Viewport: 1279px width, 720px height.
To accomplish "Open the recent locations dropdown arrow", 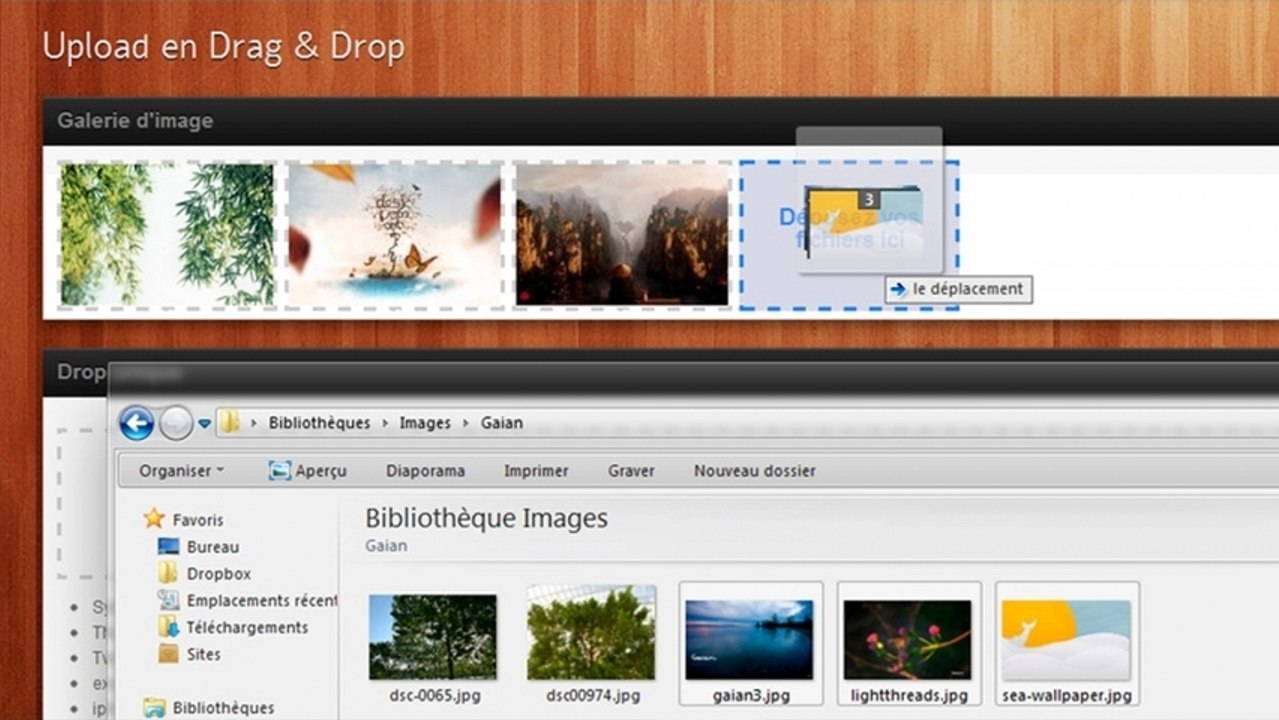I will (x=204, y=423).
